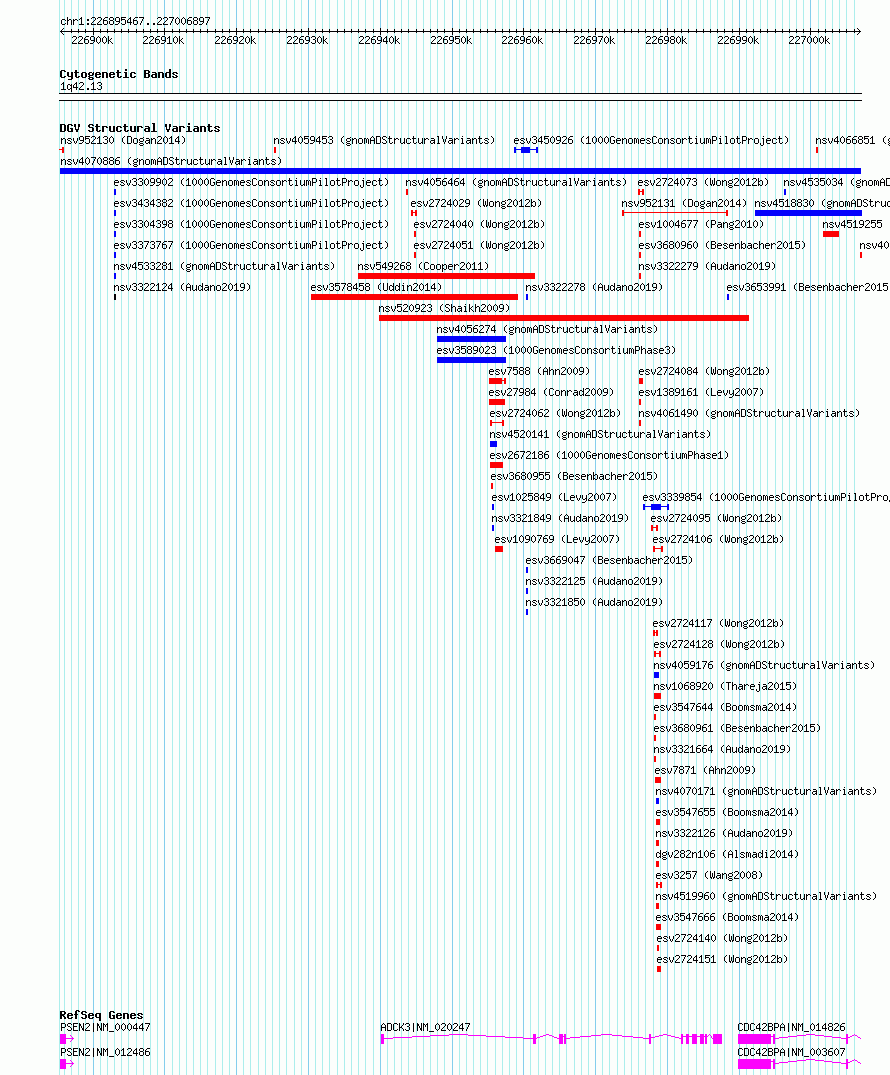This screenshot has height=1075, width=890.
Task: Select esv1004677 (Pang2010) variant
Action: point(701,224)
